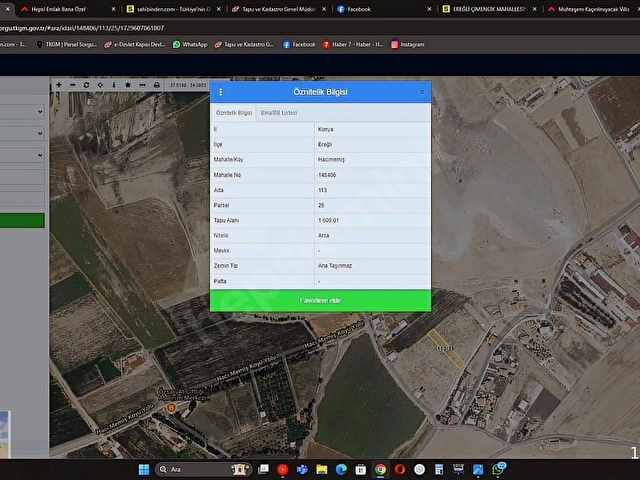
Task: Select the Arsa value in Nitelik row
Action: 323,236
